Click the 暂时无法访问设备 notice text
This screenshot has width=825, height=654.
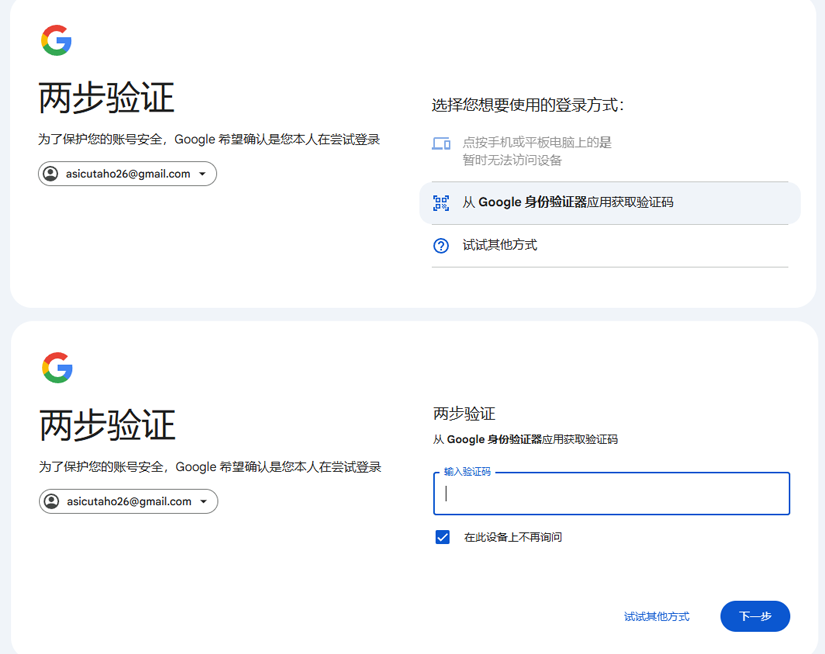pos(512,160)
